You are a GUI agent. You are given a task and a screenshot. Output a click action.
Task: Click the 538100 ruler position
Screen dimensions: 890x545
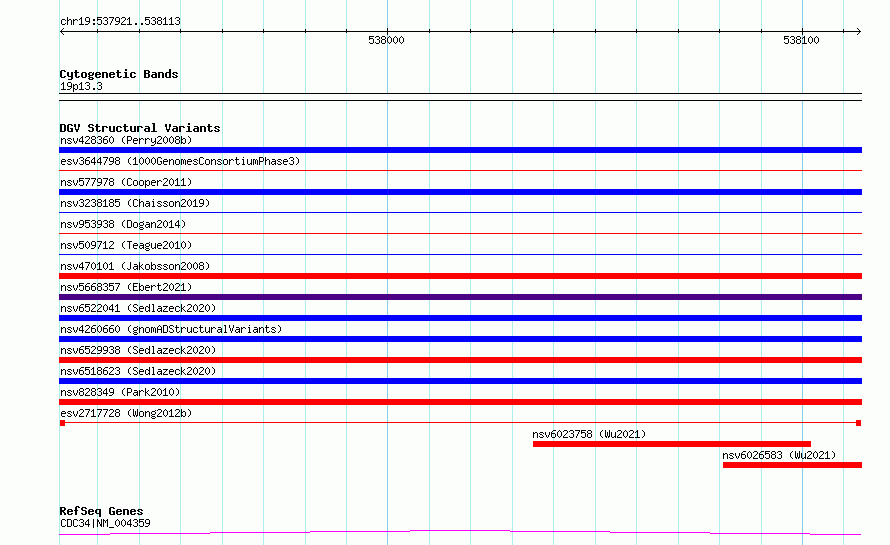point(801,40)
